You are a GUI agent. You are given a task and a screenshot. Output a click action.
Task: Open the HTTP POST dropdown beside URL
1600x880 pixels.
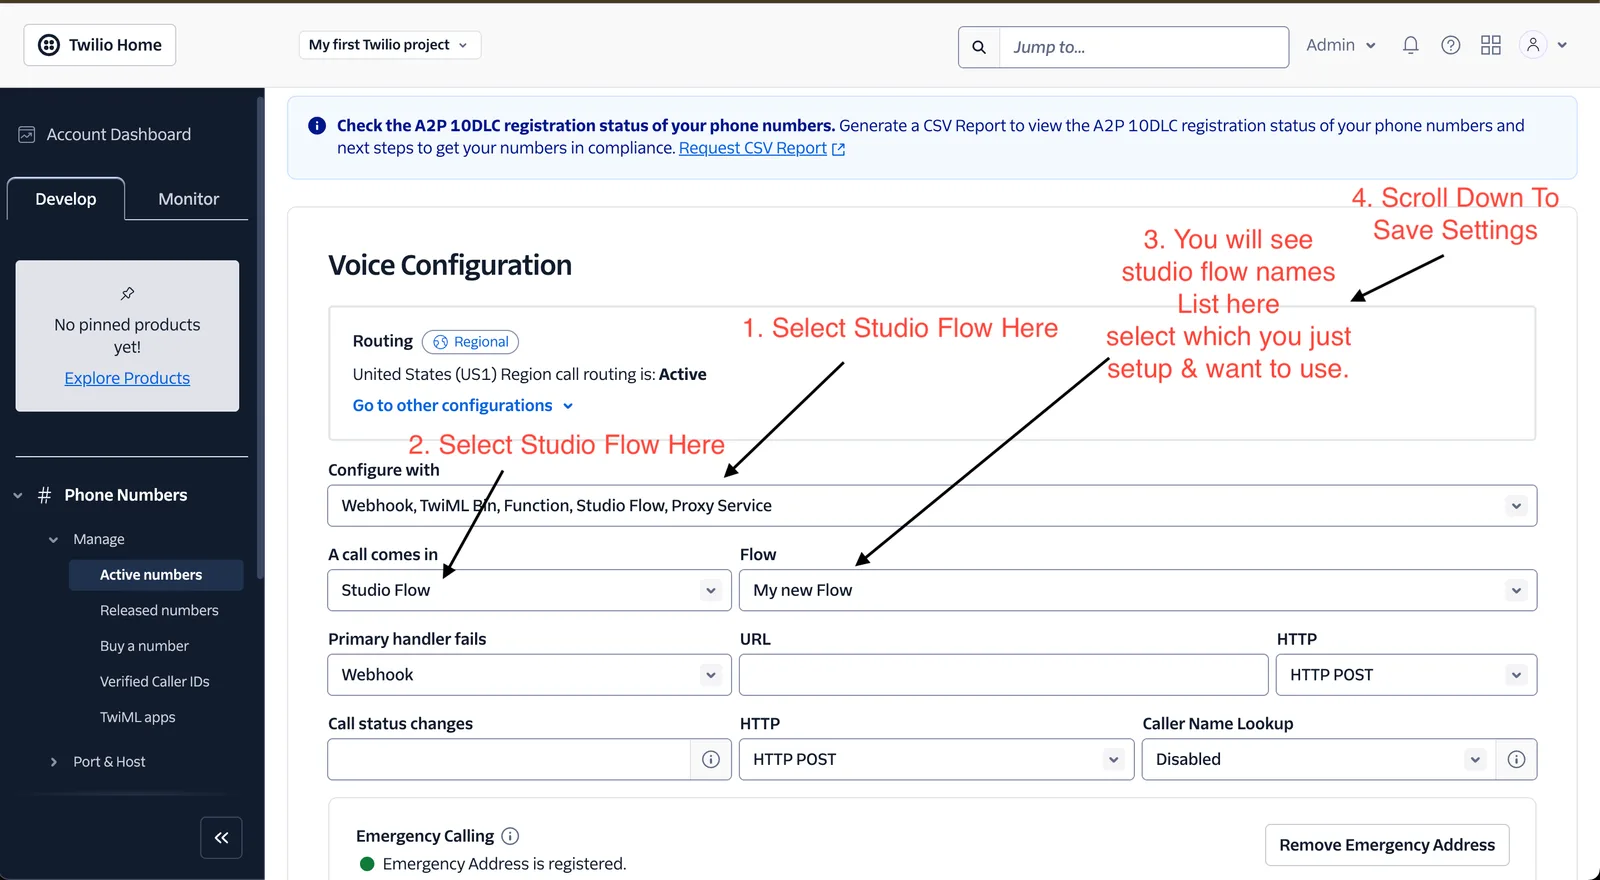pyautogui.click(x=1406, y=675)
